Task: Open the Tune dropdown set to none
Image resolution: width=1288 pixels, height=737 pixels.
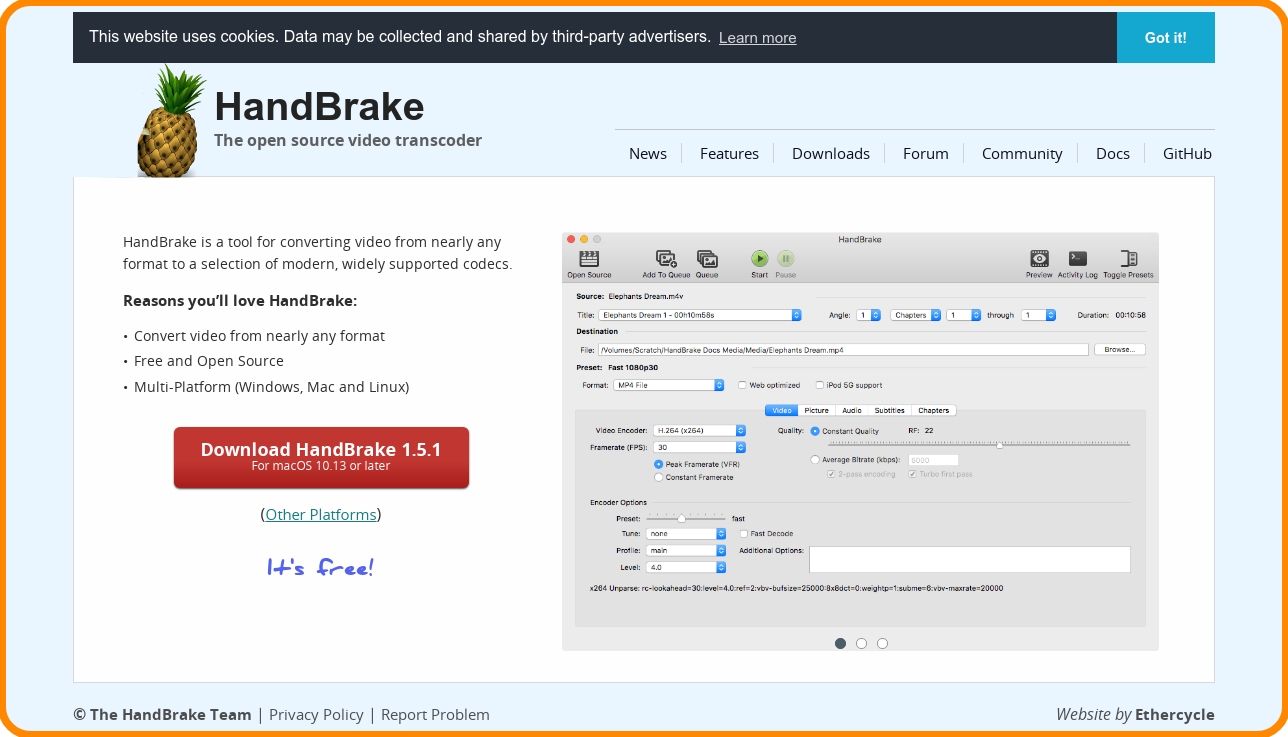Action: (x=686, y=533)
